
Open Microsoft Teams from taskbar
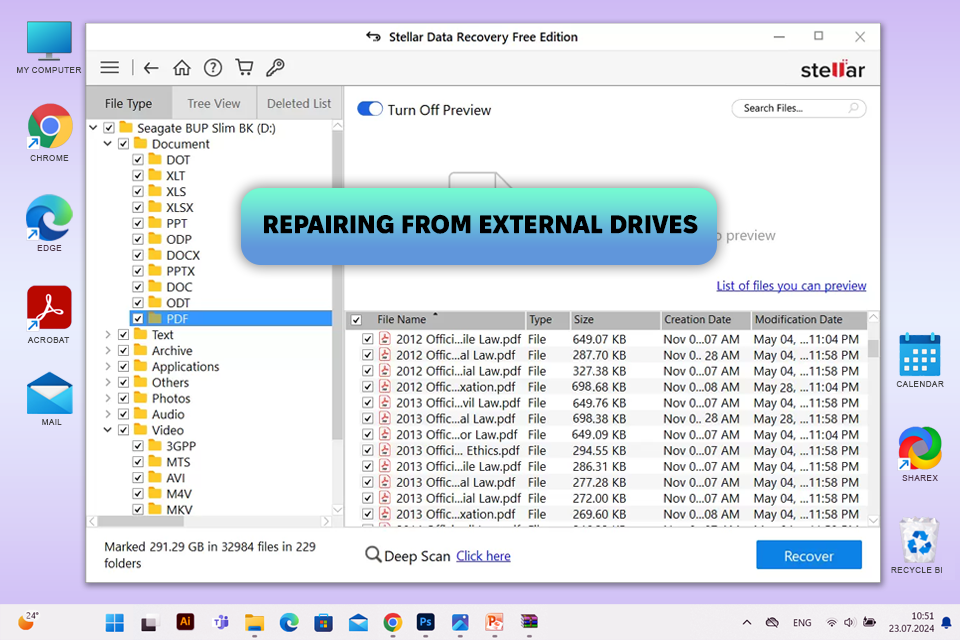coord(220,623)
